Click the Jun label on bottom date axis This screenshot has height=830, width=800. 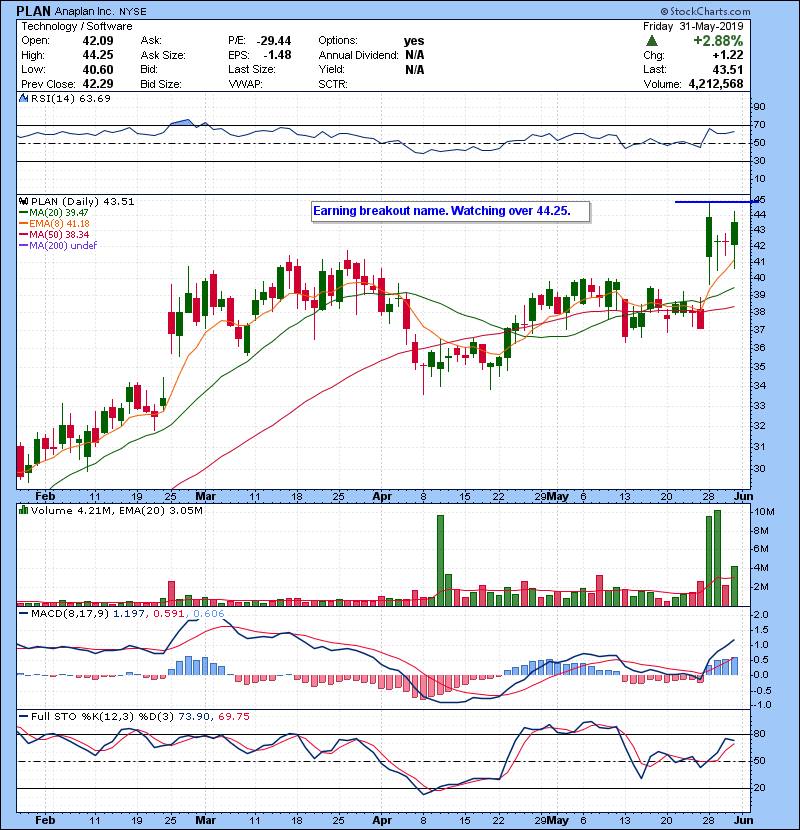pyautogui.click(x=743, y=820)
